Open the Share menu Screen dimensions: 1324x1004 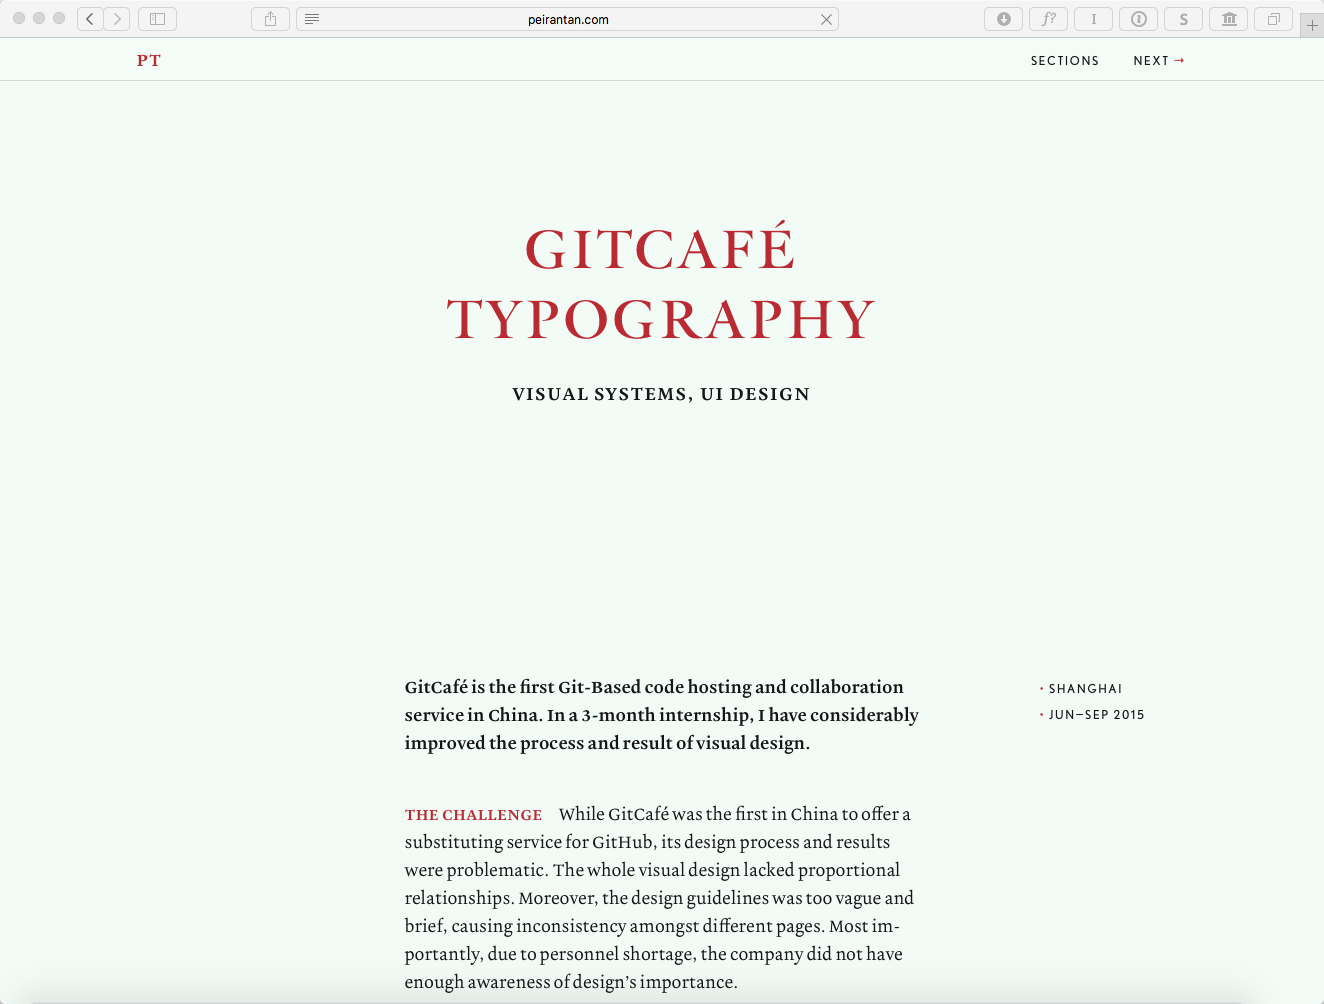(x=270, y=19)
